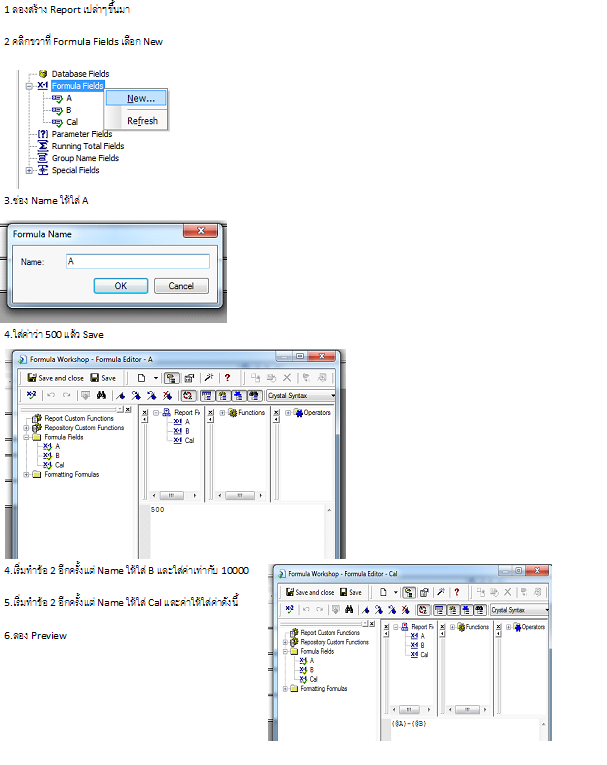Toggle Sort Trees button in Formula Editor - A
The height and width of the screenshot is (765, 607).
(188, 396)
